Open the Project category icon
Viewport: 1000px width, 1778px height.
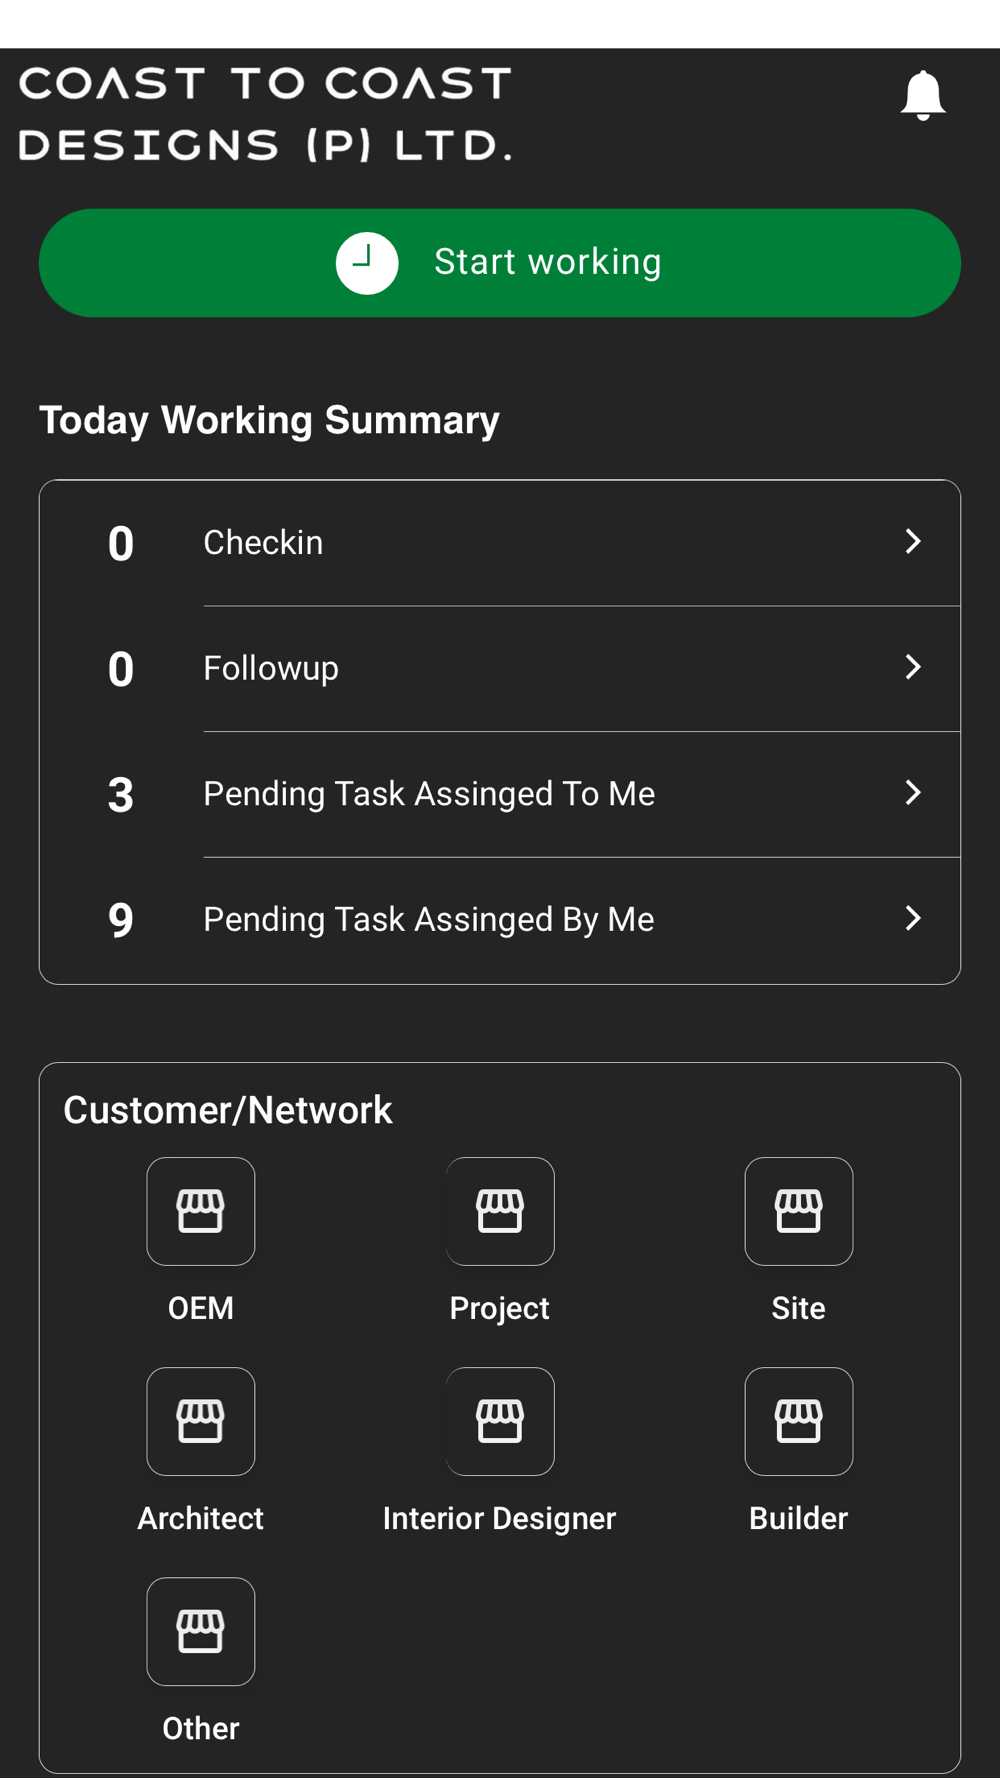coord(500,1211)
